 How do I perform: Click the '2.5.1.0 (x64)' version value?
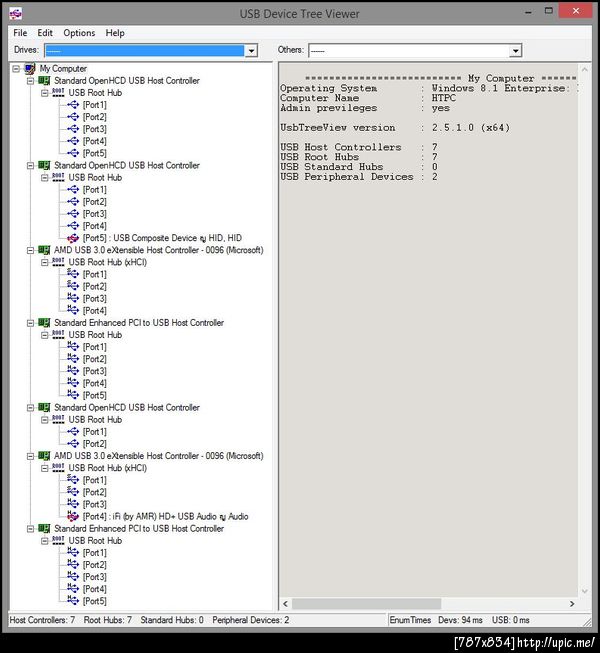click(x=471, y=127)
